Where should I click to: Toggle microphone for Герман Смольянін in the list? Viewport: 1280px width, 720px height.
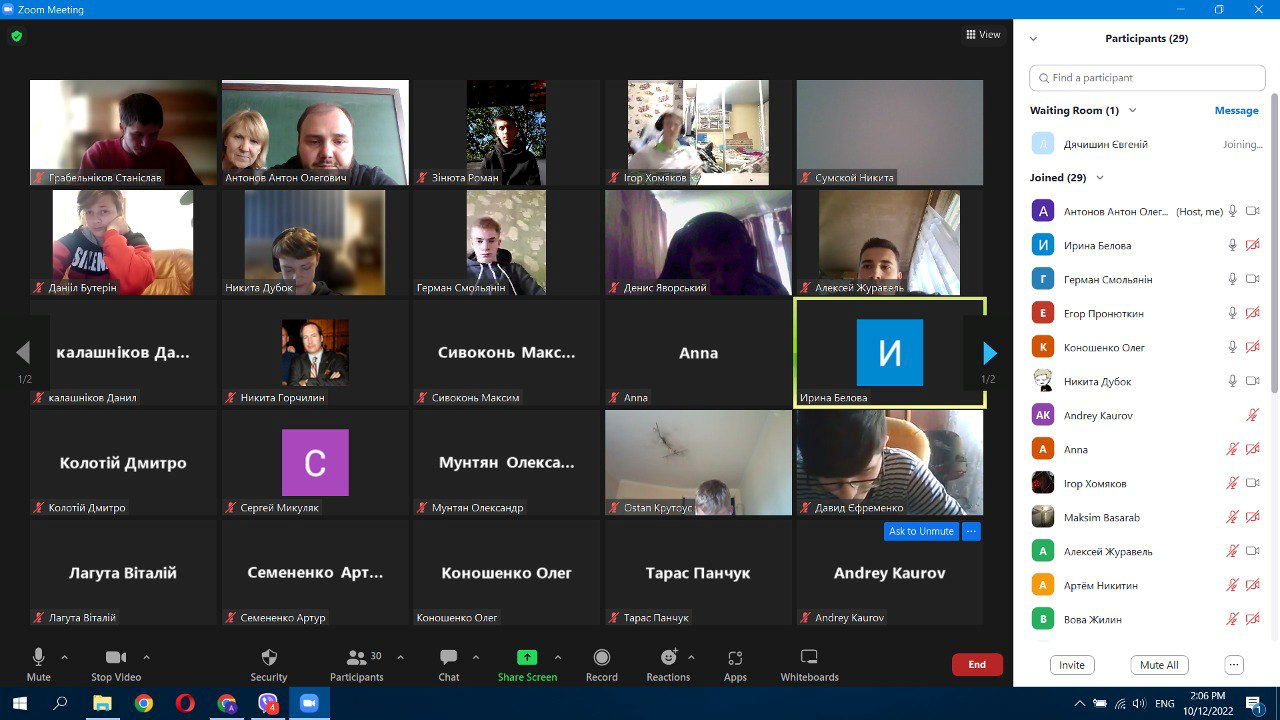click(1233, 279)
